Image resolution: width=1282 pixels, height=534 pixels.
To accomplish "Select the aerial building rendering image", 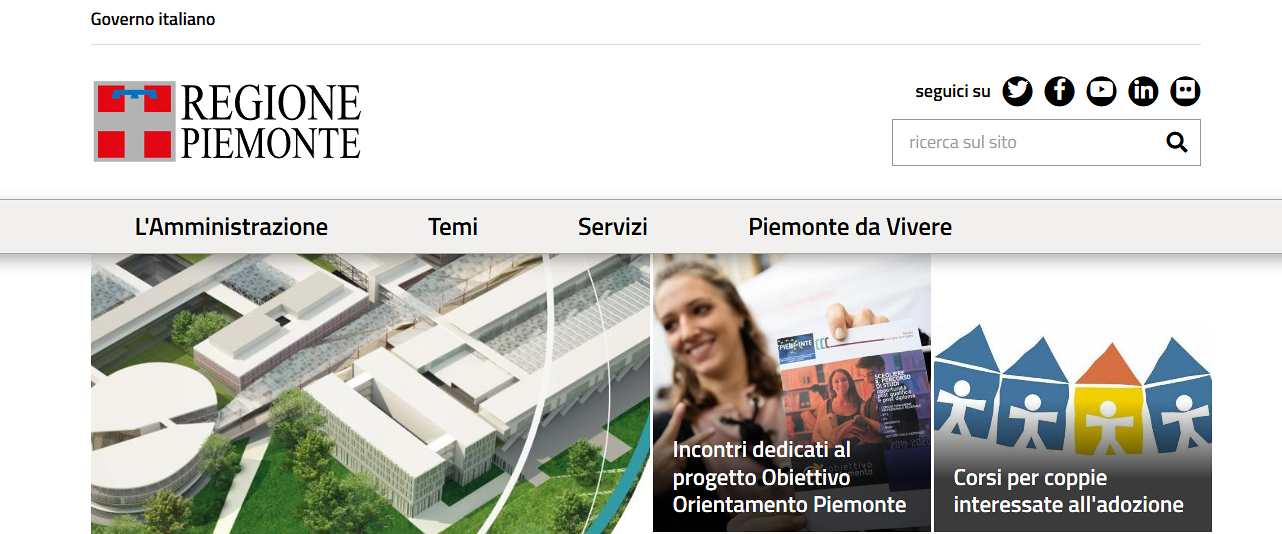I will (x=370, y=393).
